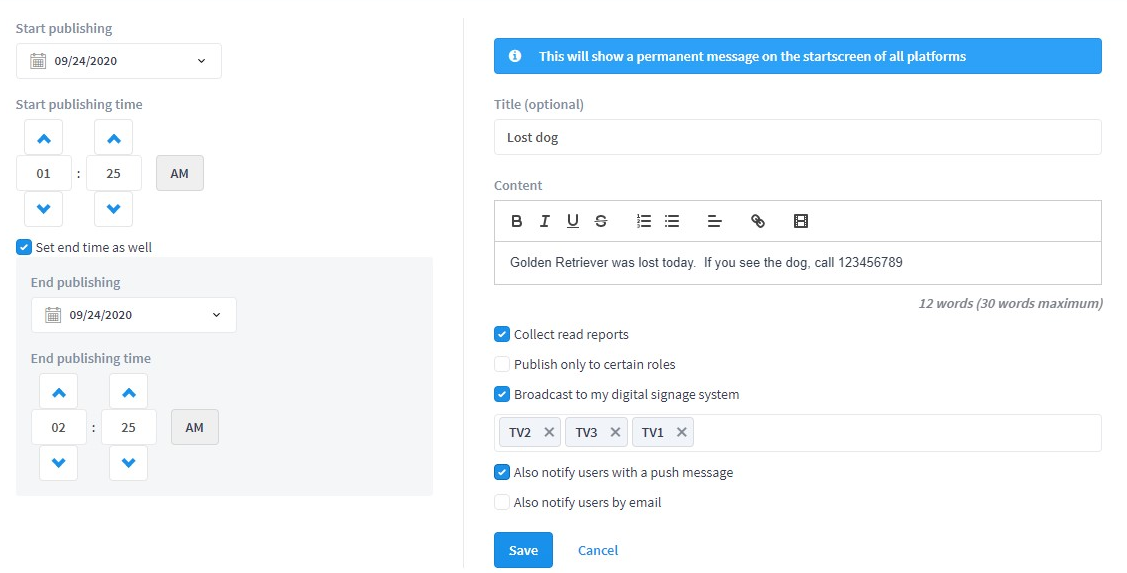Insert a video using the film icon
This screenshot has width=1127, height=573.
801,221
